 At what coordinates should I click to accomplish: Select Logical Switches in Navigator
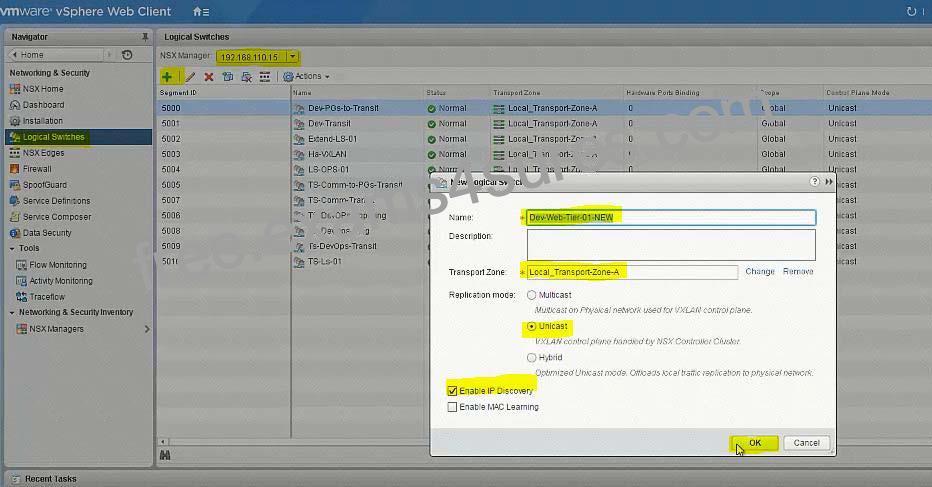[x=78, y=137]
